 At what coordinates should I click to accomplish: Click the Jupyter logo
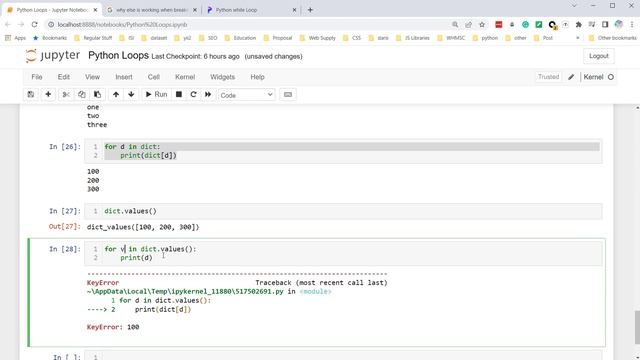[x=53, y=56]
